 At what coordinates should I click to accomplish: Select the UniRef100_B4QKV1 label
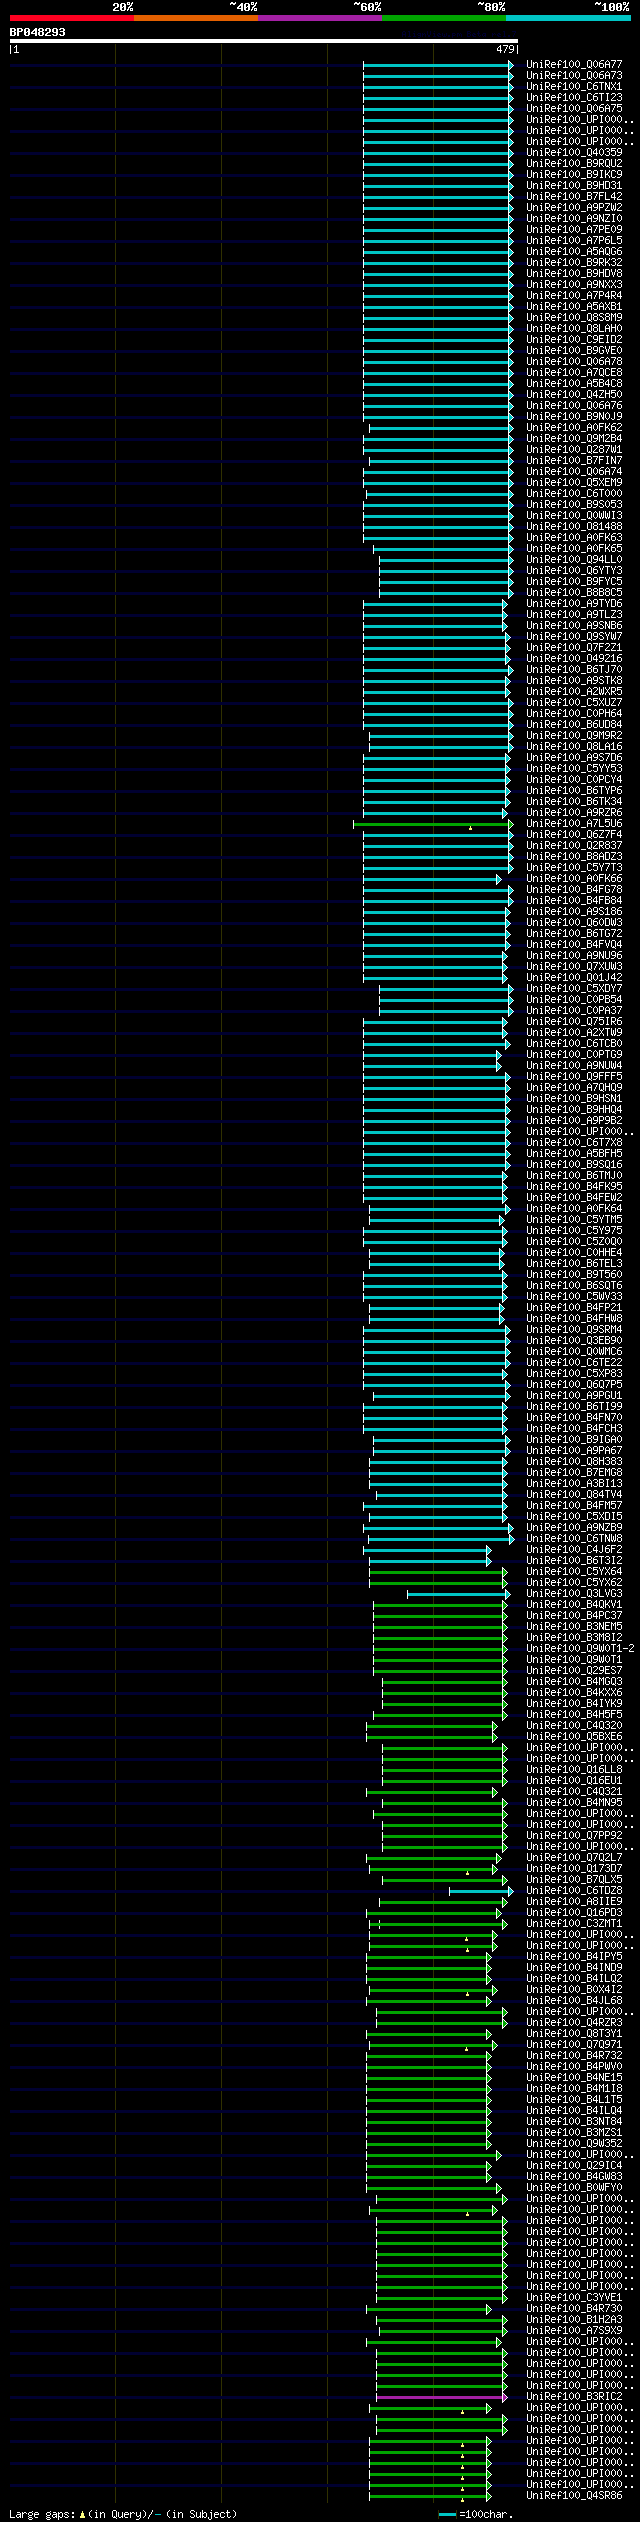(574, 1605)
